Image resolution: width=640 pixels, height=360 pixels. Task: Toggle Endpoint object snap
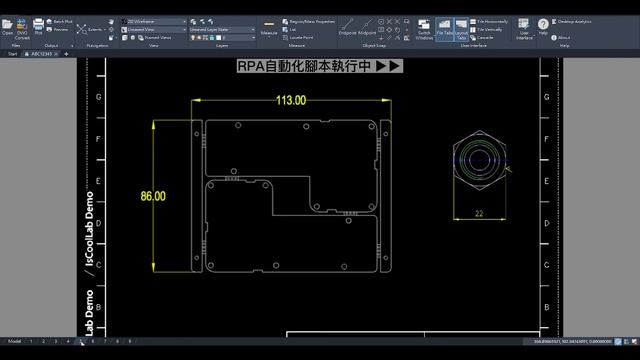coord(347,28)
